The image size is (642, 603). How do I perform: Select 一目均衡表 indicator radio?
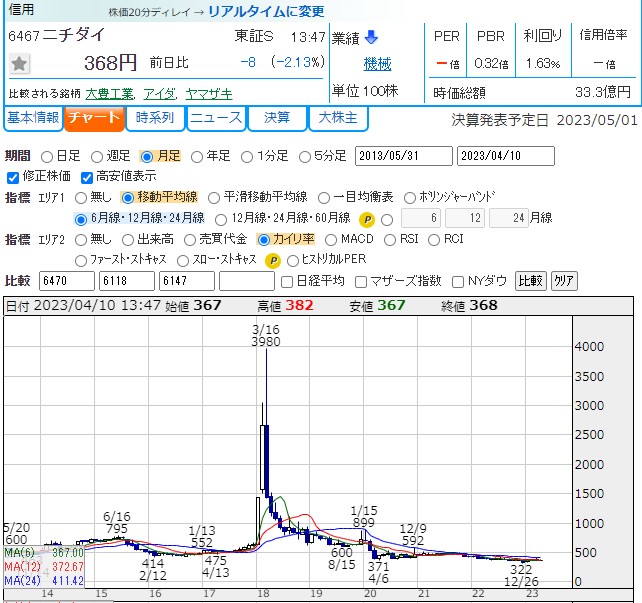pos(324,198)
